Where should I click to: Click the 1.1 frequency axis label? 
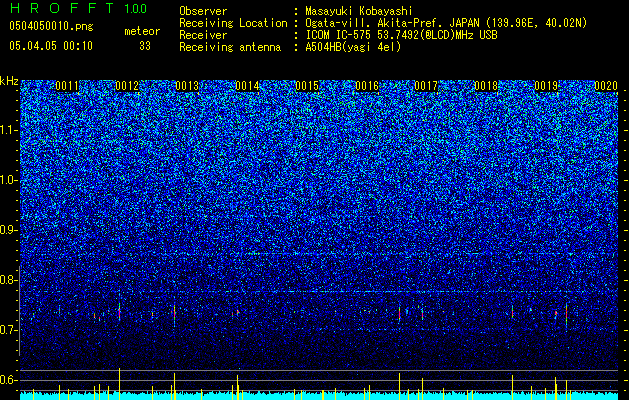[8, 130]
